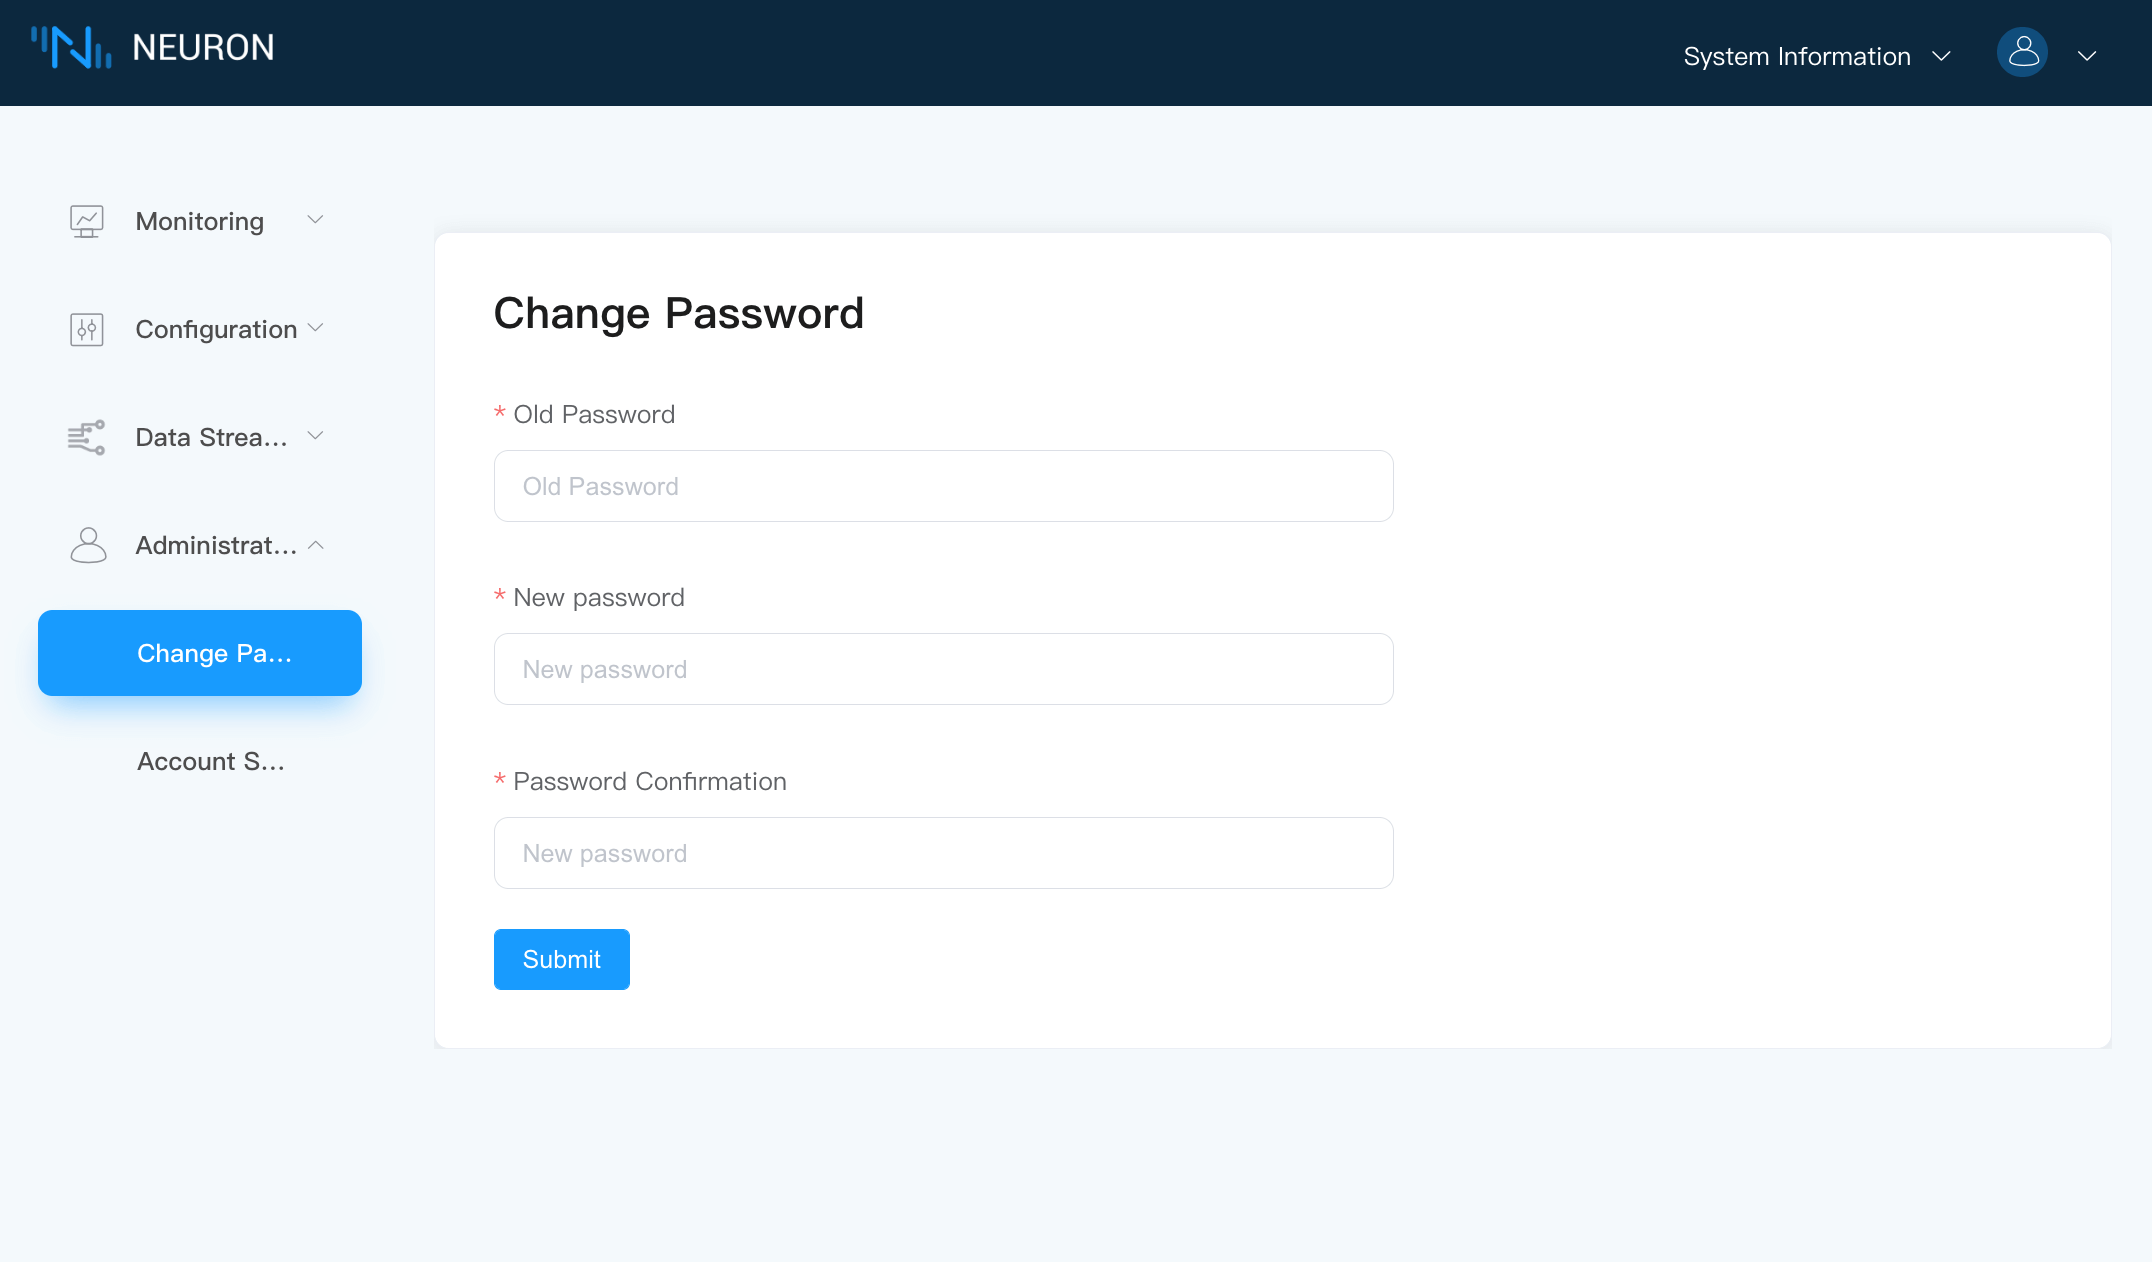Image resolution: width=2152 pixels, height=1262 pixels.
Task: Click the header chevron next to the avatar
Action: (2088, 57)
